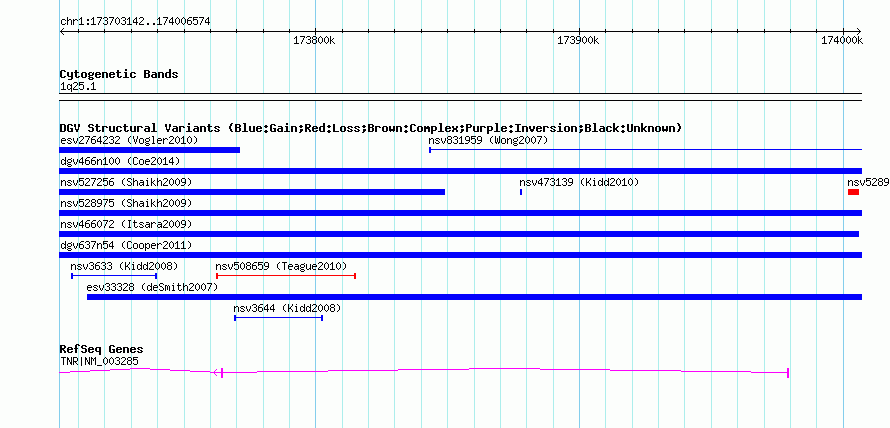Click the DGV Structural Variants track title

[x=371, y=128]
